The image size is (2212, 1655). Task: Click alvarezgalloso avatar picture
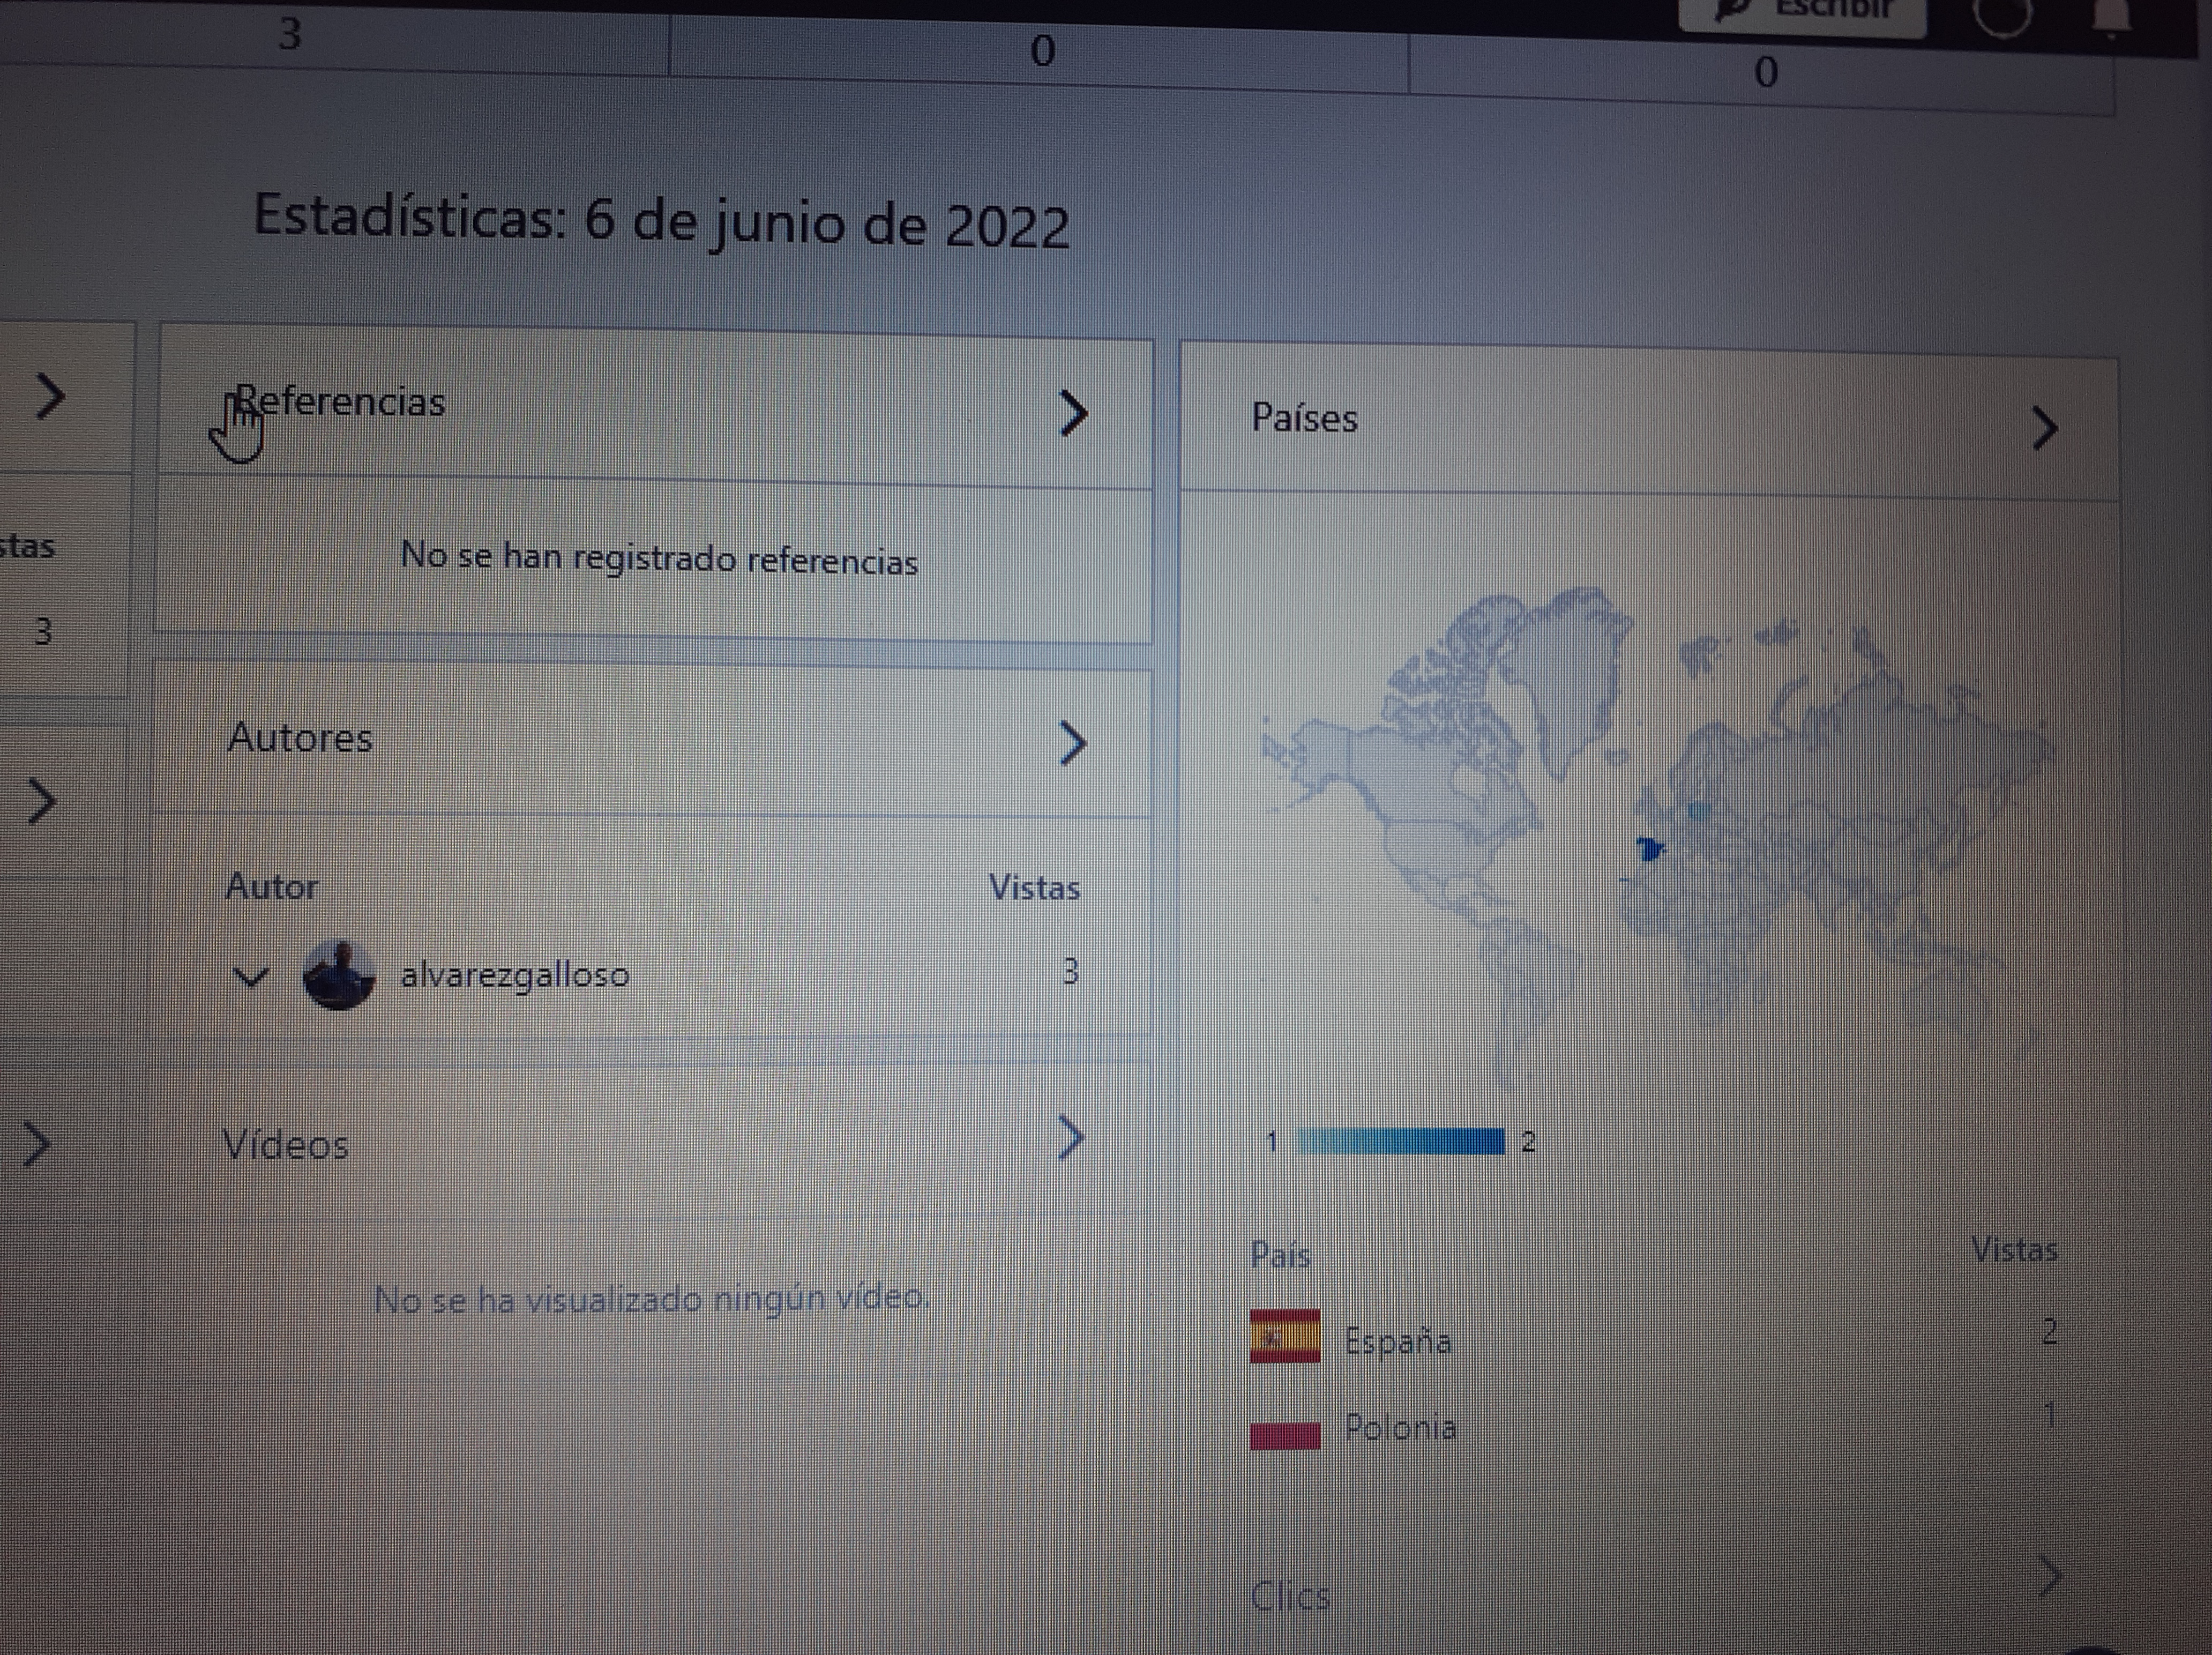(x=339, y=975)
